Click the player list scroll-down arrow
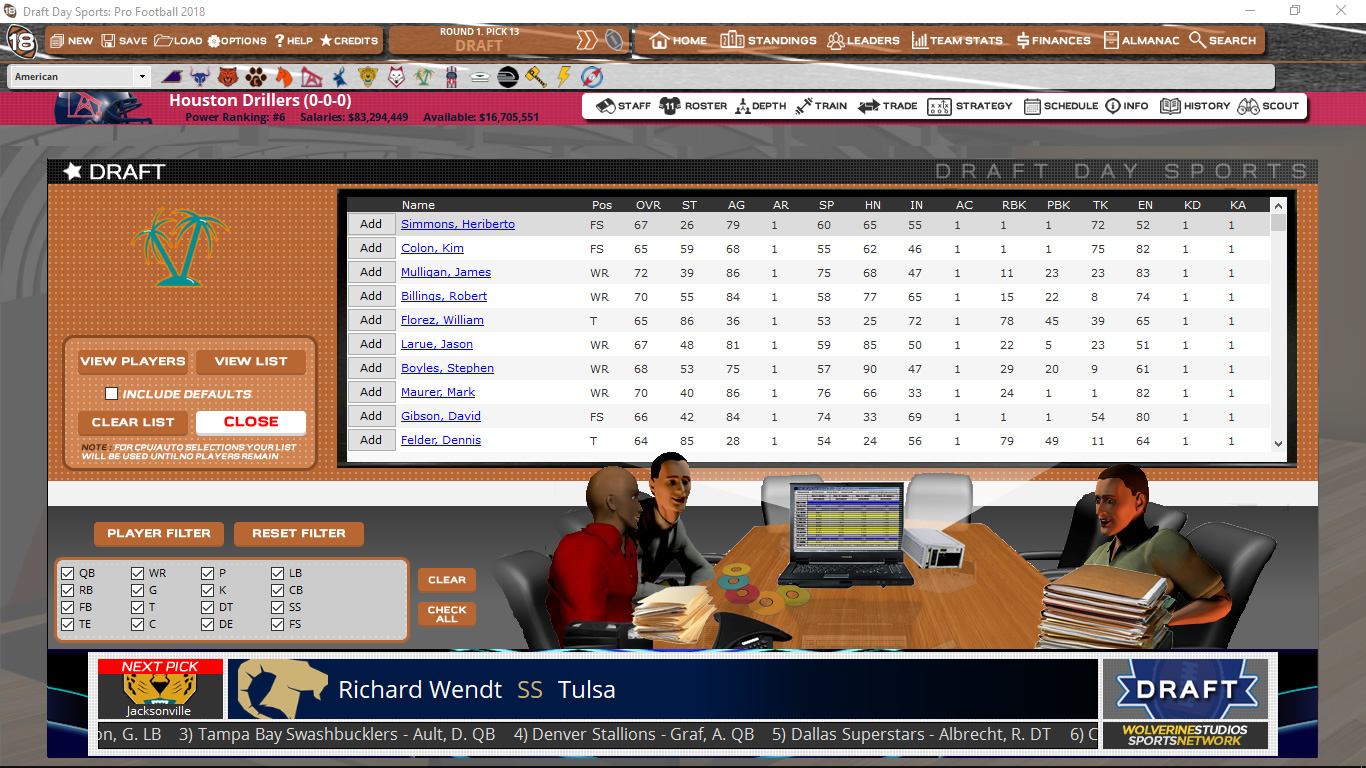Screen dimensions: 1366x768 point(1278,443)
